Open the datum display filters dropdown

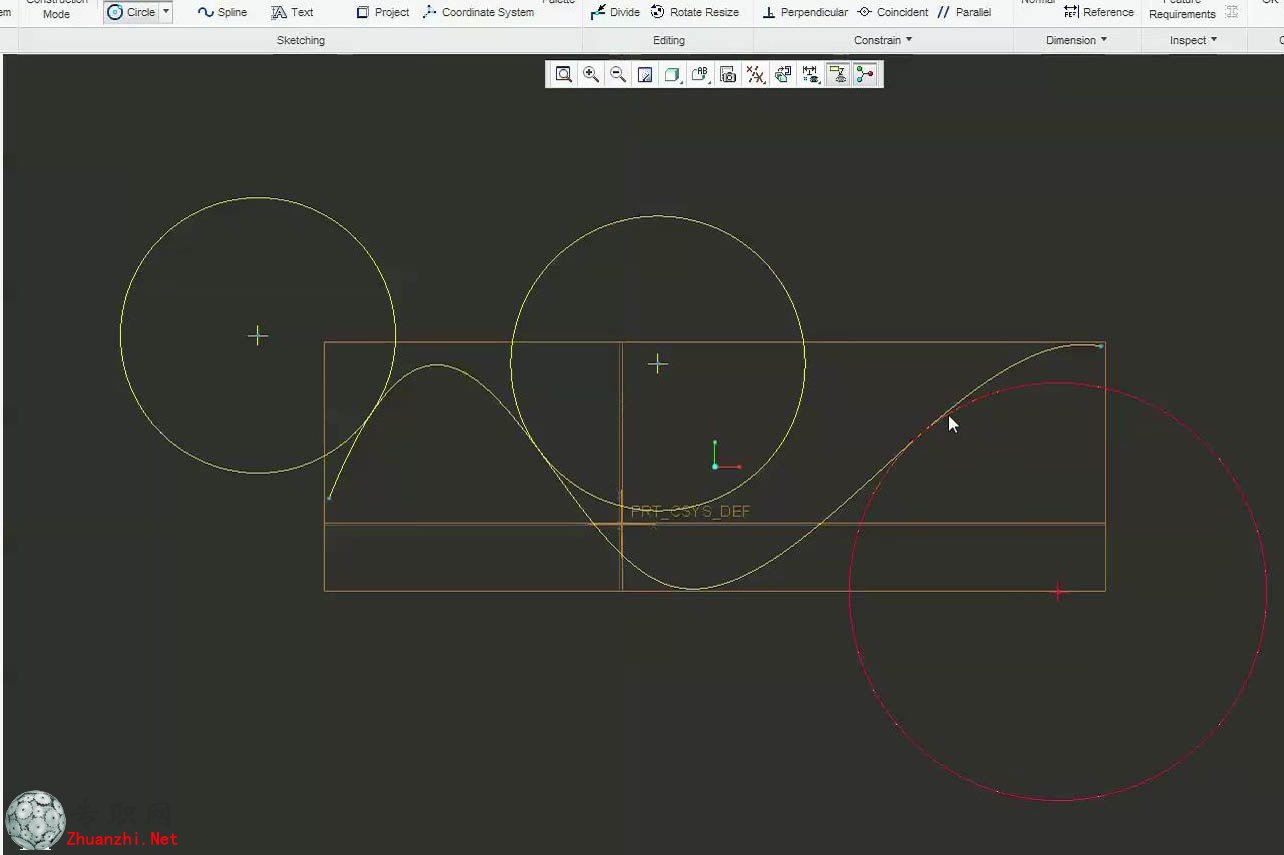(756, 74)
